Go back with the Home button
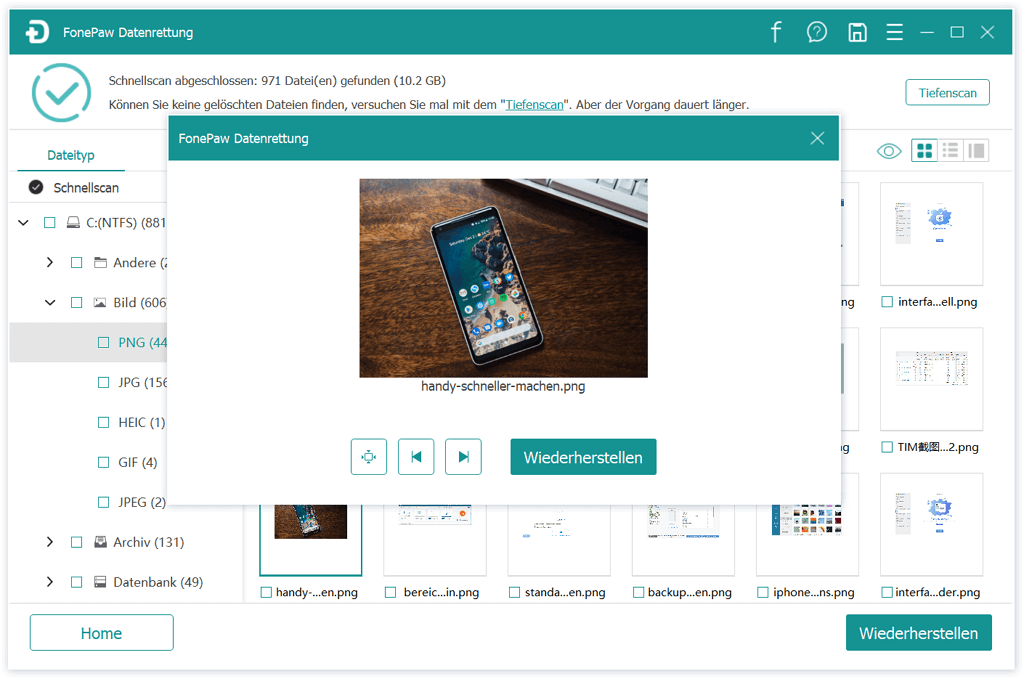Viewport: 1024px width, 679px height. coord(101,633)
